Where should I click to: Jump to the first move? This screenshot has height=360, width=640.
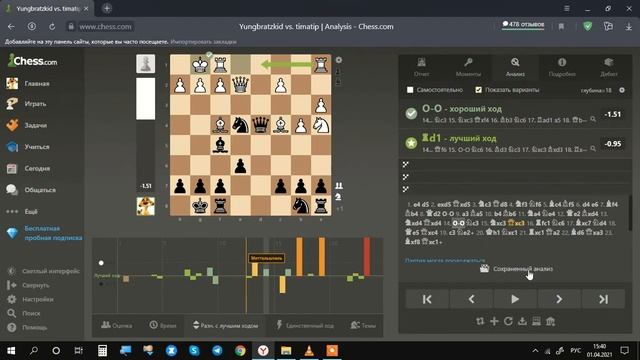point(427,299)
